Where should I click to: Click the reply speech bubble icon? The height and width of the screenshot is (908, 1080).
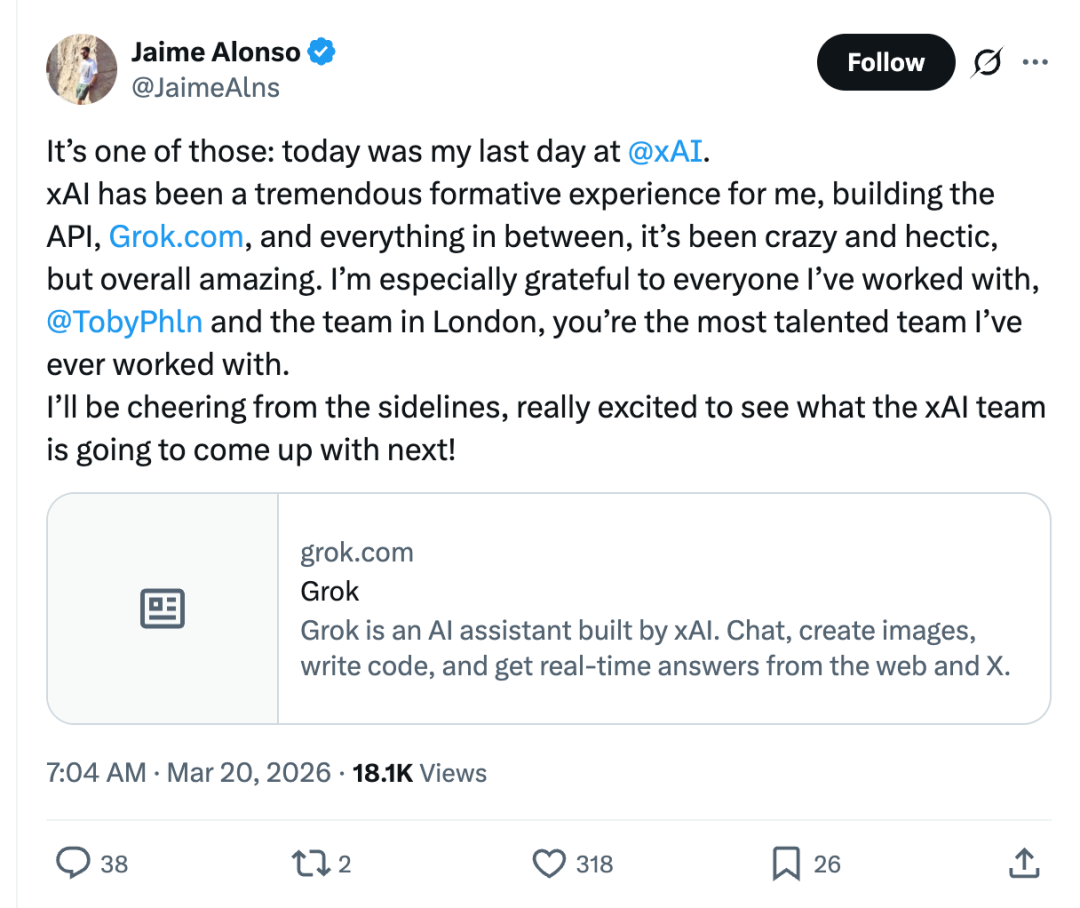pyautogui.click(x=72, y=863)
